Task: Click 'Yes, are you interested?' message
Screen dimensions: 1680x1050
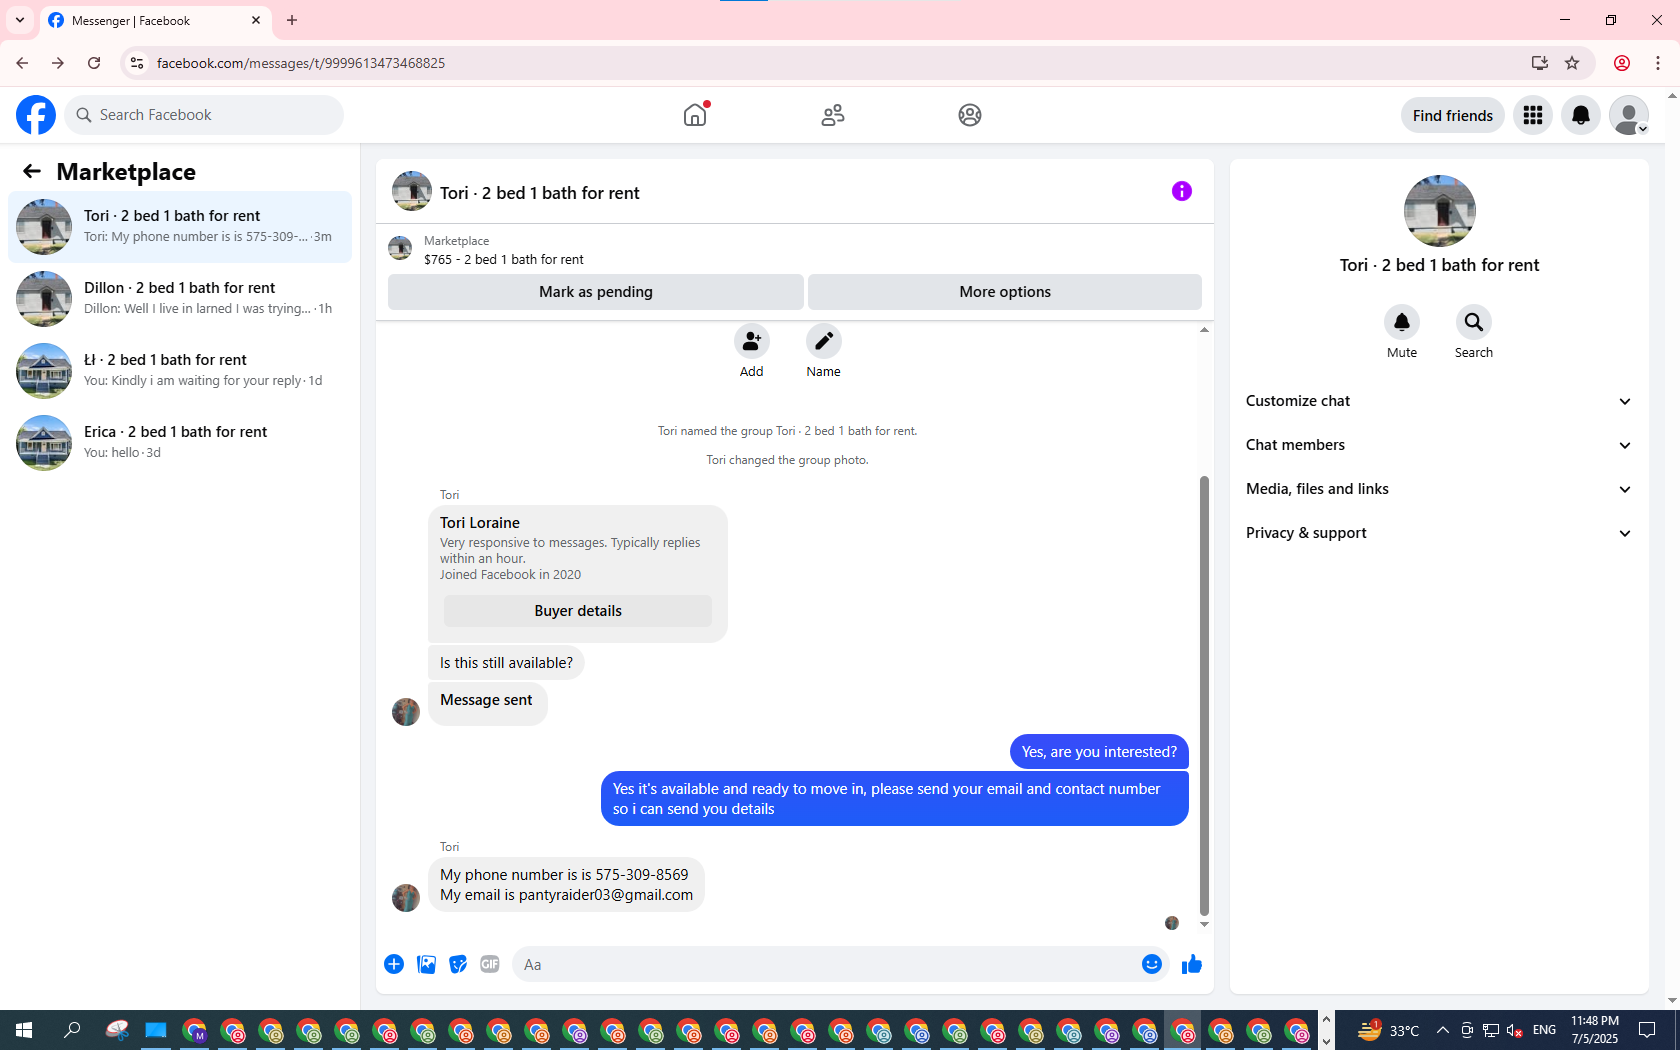Action: (1099, 752)
